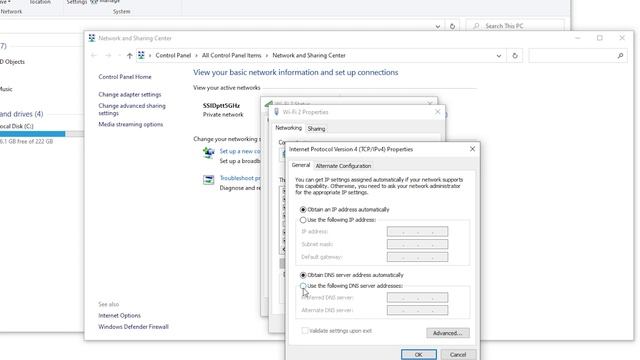This screenshot has width=640, height=360.
Task: Click the Alternate DNS server field
Action: 417,310
